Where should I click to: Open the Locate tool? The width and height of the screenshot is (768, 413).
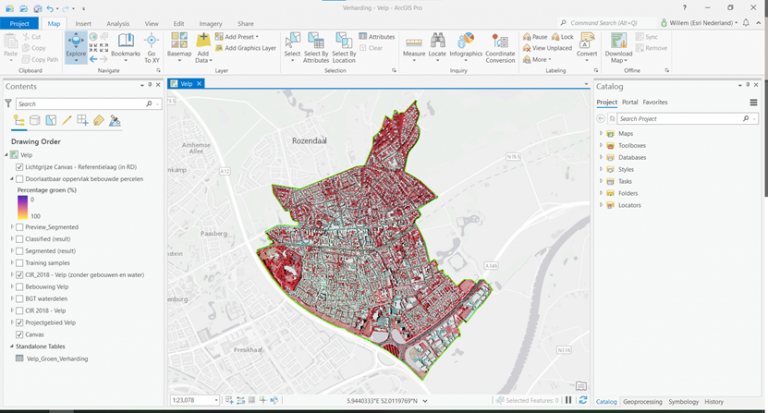[438, 44]
